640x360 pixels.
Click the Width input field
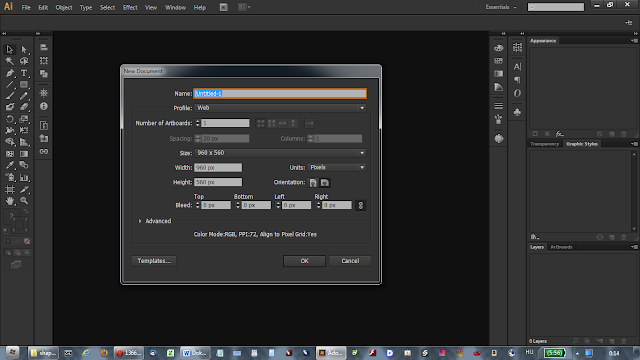click(218, 167)
